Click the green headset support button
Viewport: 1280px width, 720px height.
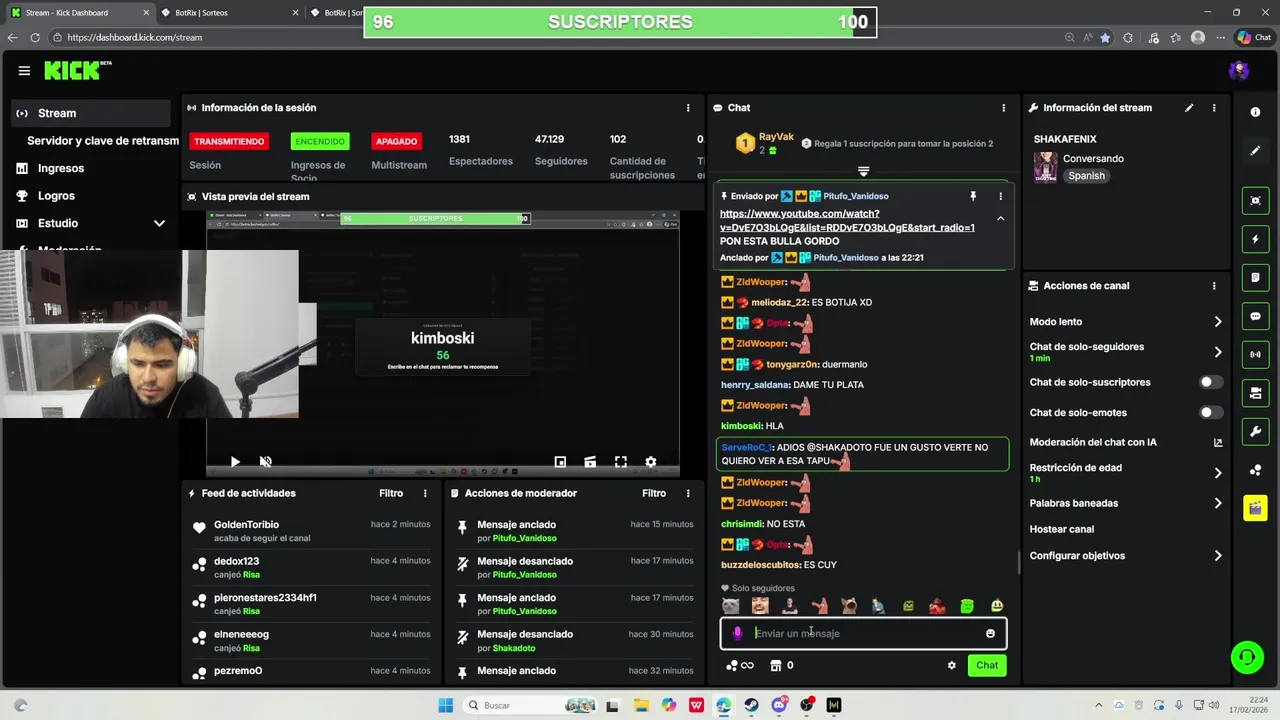[1247, 658]
